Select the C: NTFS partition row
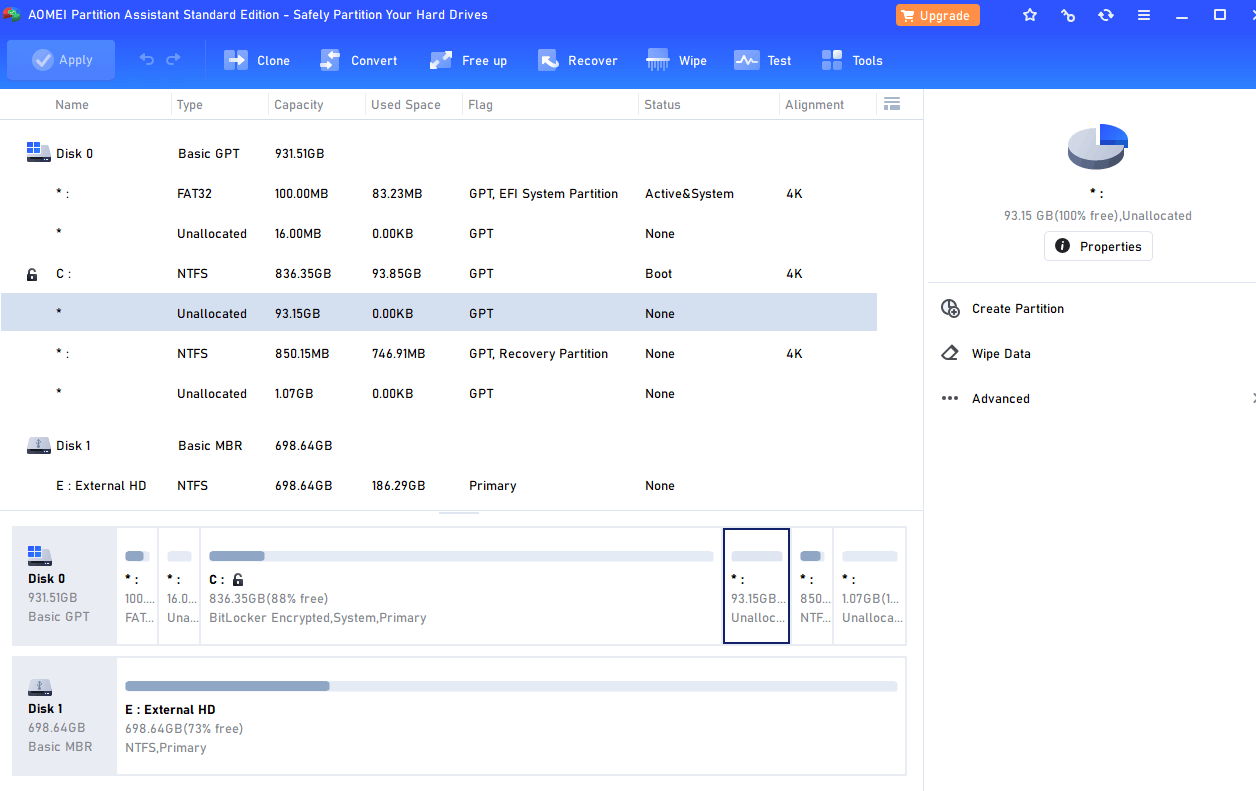This screenshot has height=791, width=1256. pos(439,273)
